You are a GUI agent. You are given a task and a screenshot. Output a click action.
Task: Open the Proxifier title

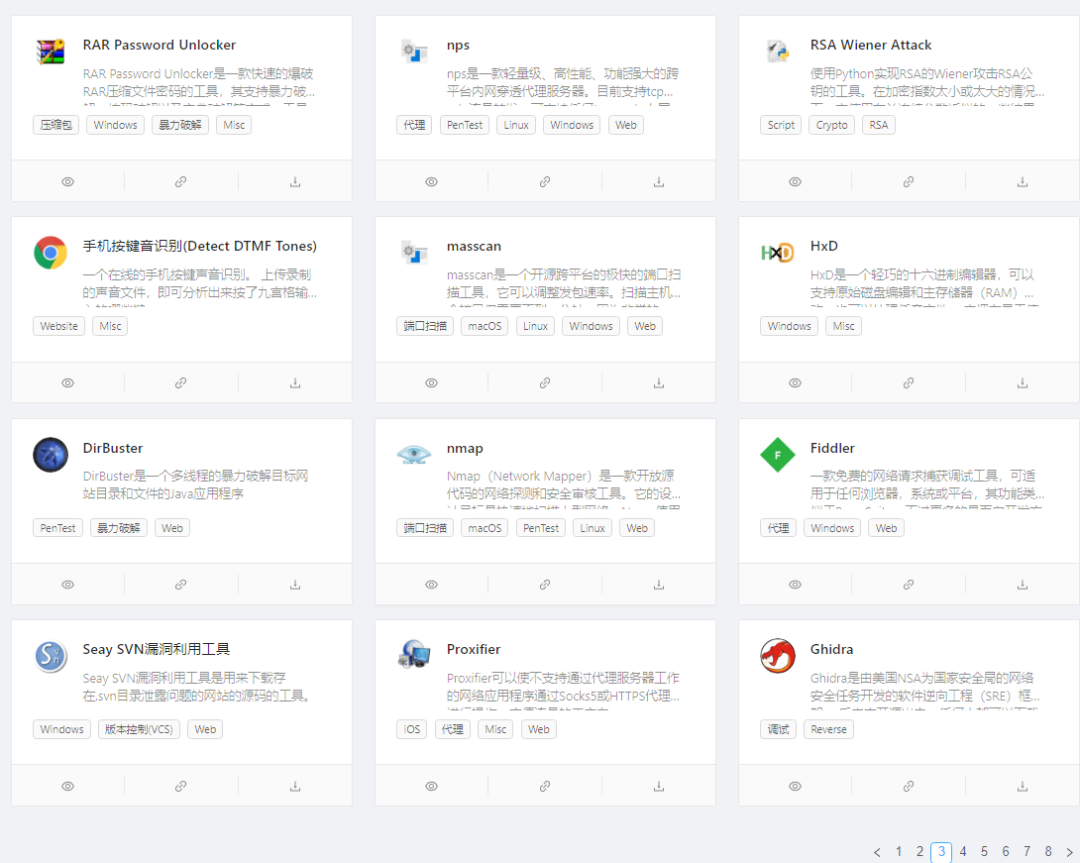[473, 649]
